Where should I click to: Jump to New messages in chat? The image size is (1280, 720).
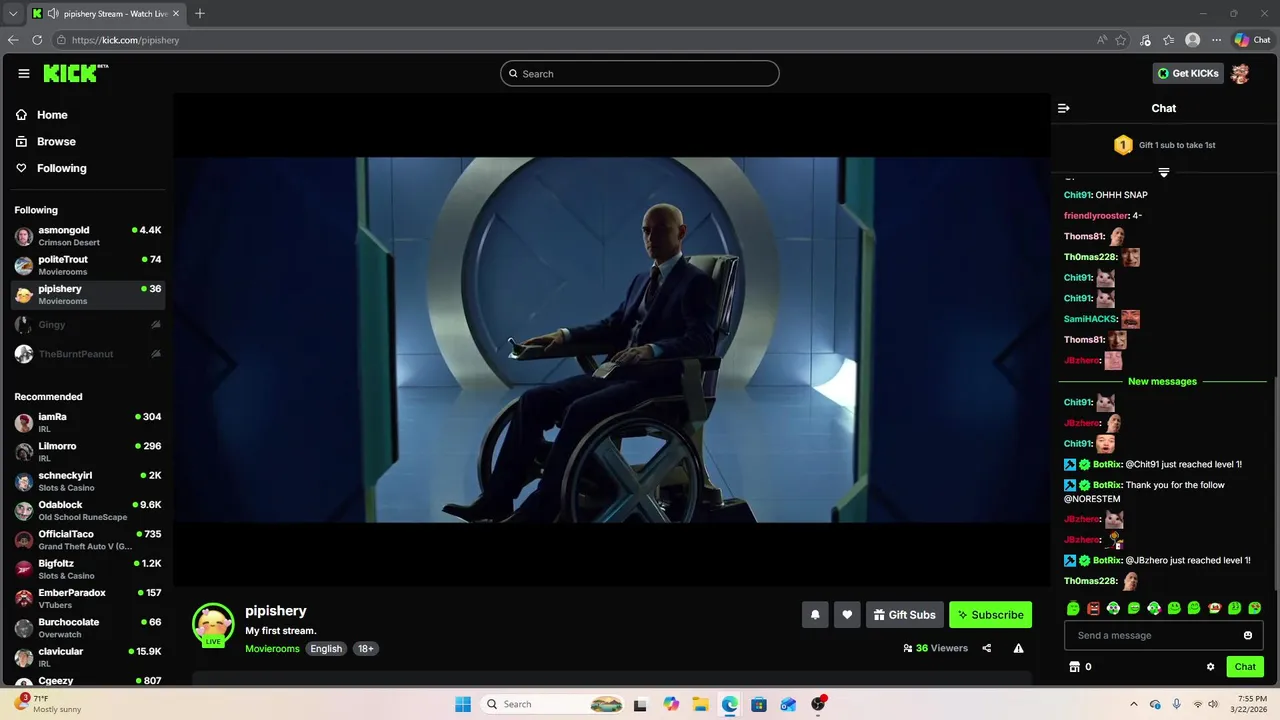1162,382
